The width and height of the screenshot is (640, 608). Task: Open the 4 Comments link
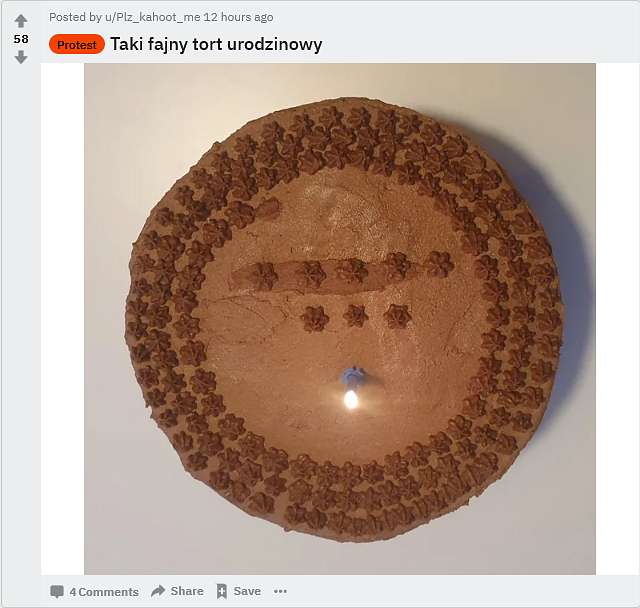click(x=104, y=592)
